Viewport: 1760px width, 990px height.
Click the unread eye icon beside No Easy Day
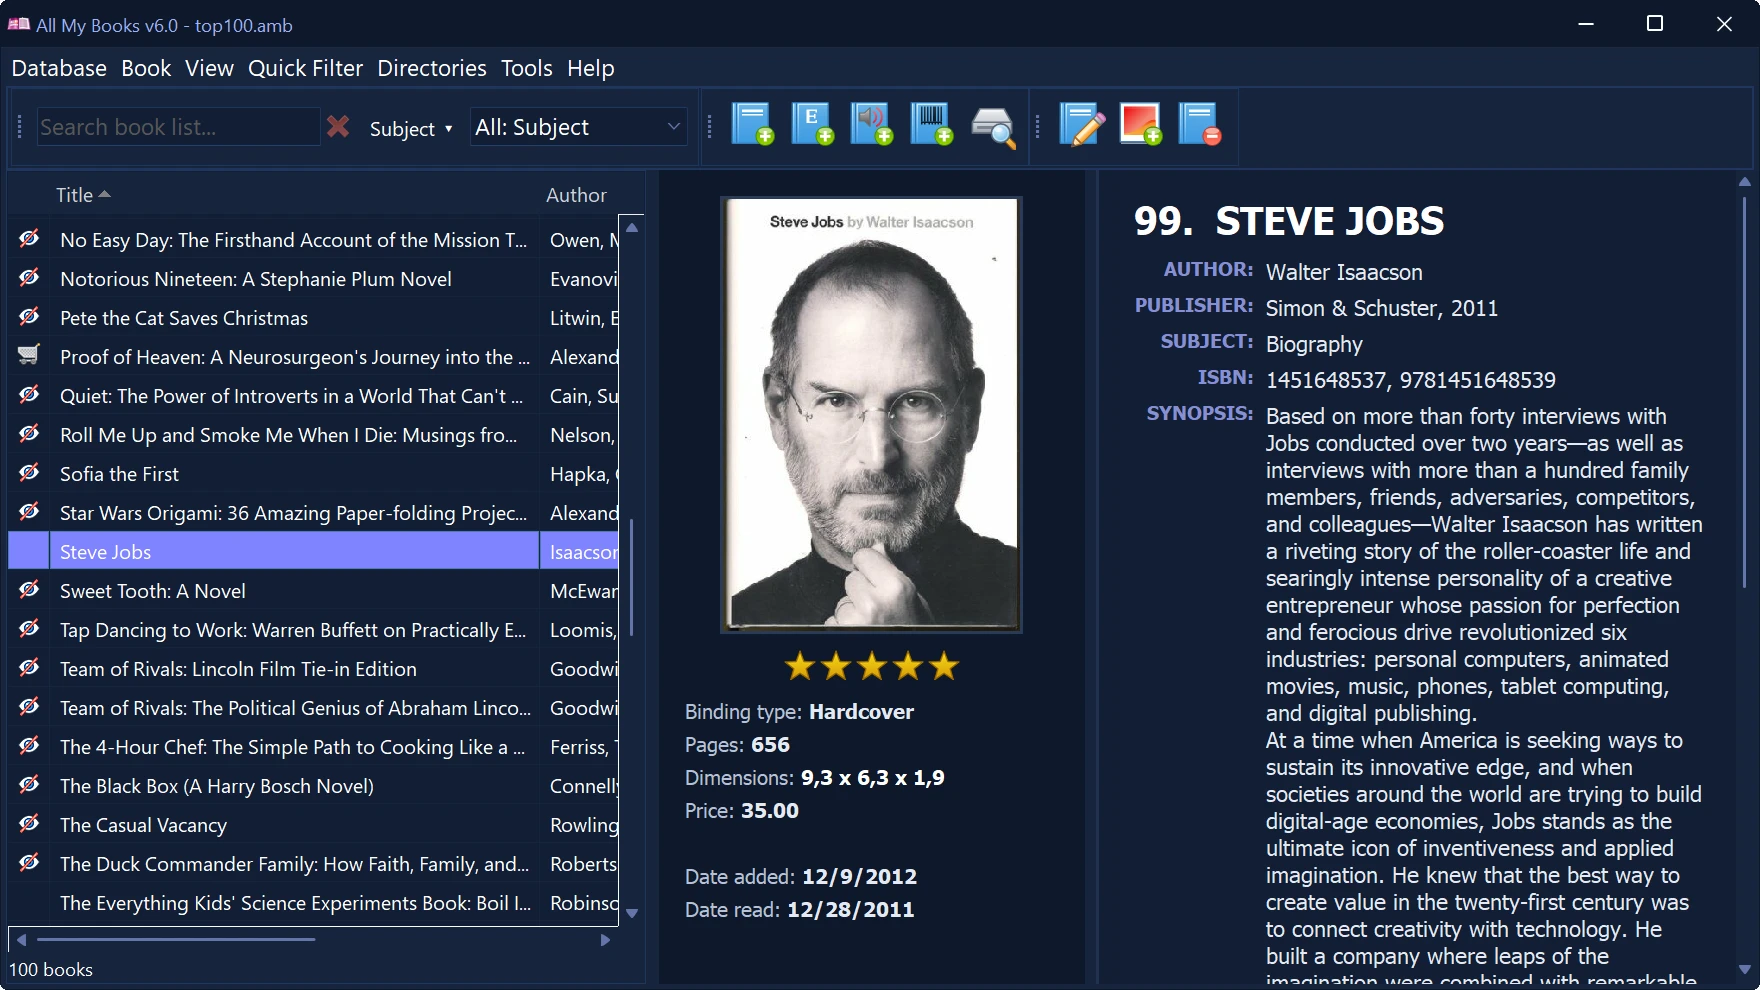(29, 238)
